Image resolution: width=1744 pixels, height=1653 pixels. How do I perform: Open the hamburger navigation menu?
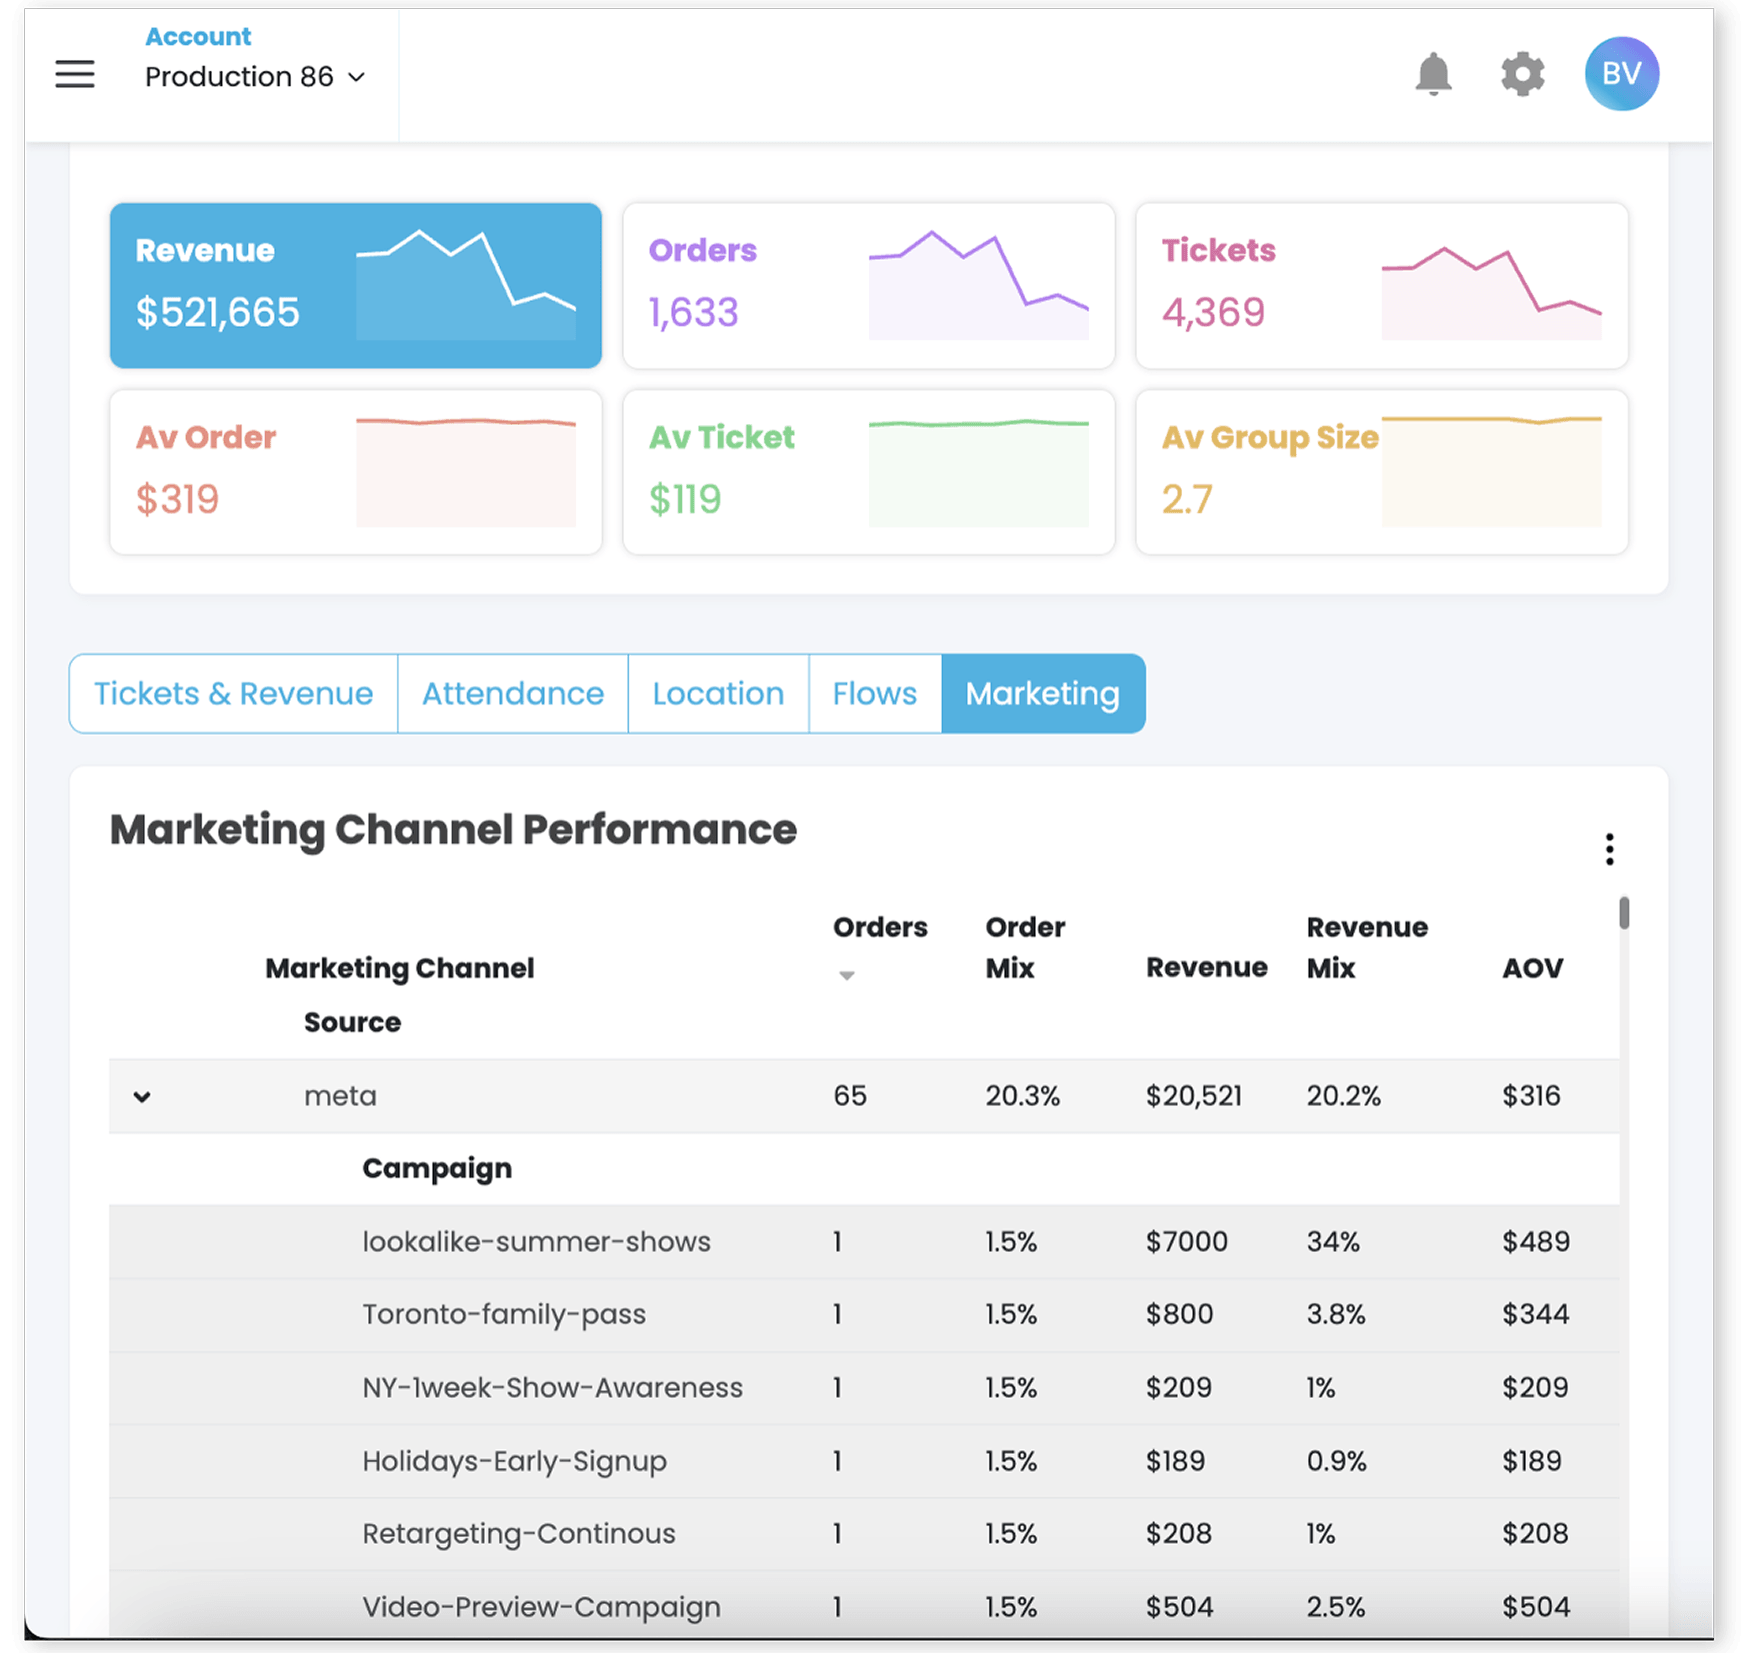74,74
